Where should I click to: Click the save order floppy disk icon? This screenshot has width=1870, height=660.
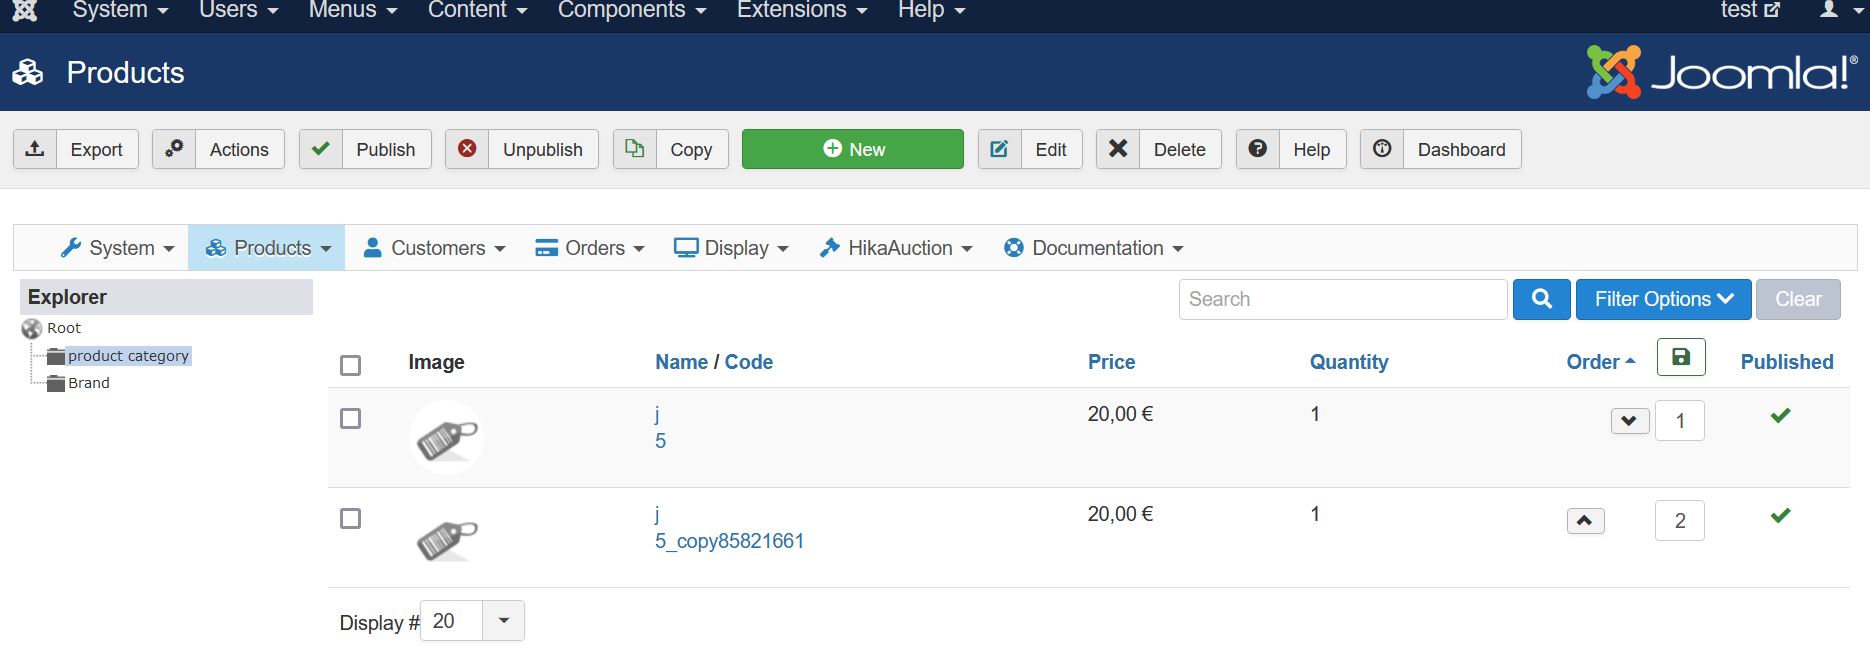coord(1681,357)
